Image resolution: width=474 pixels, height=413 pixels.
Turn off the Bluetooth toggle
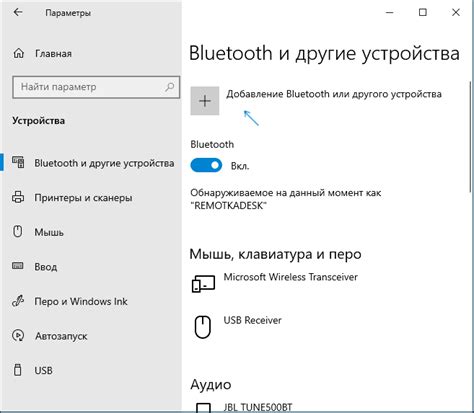206,165
